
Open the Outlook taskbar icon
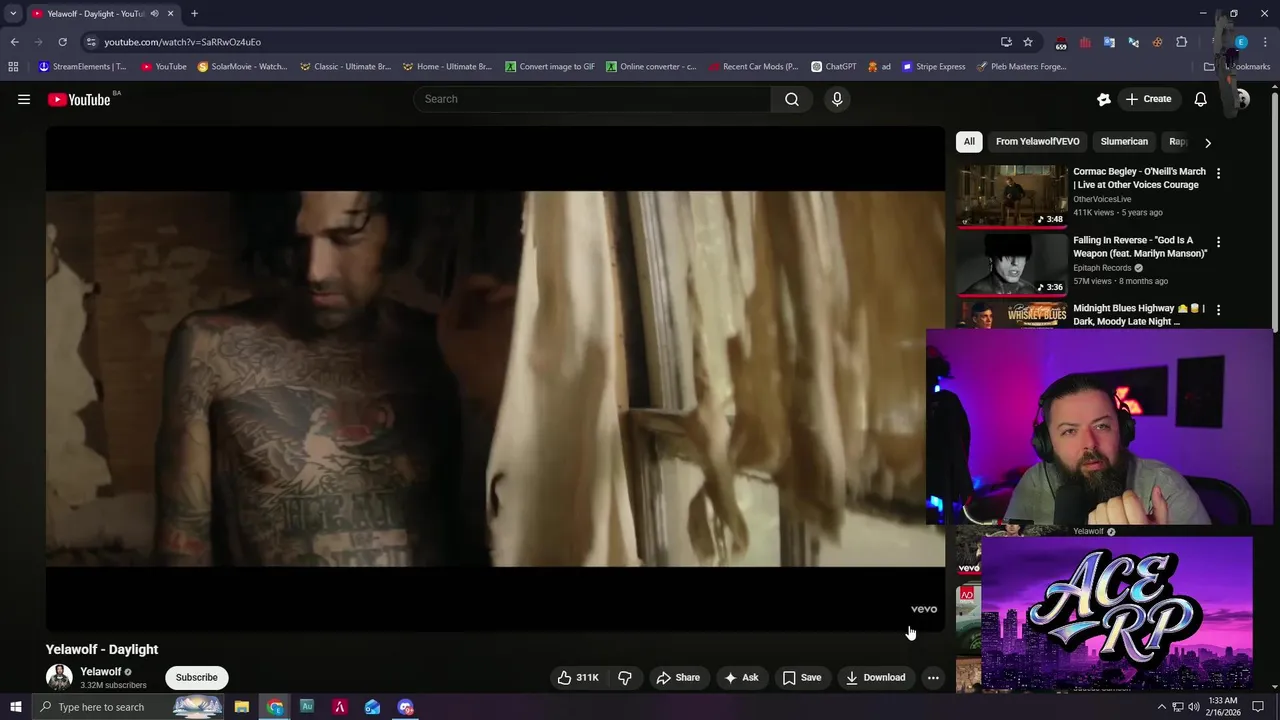pyautogui.click(x=372, y=707)
